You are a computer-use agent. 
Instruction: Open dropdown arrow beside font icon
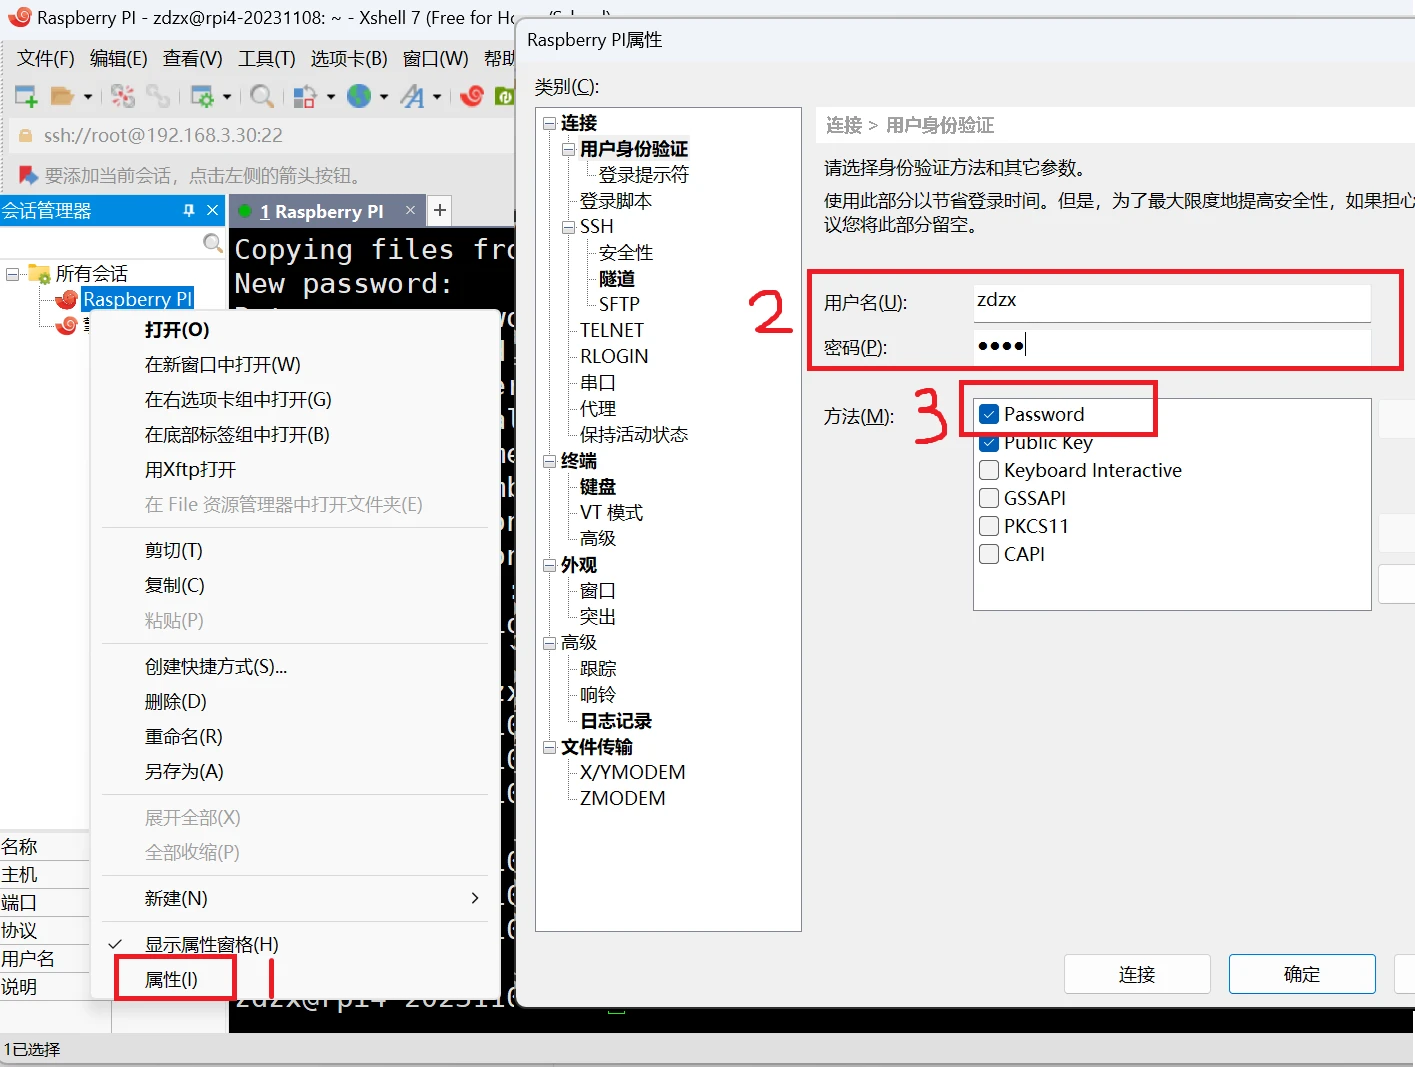tap(437, 97)
